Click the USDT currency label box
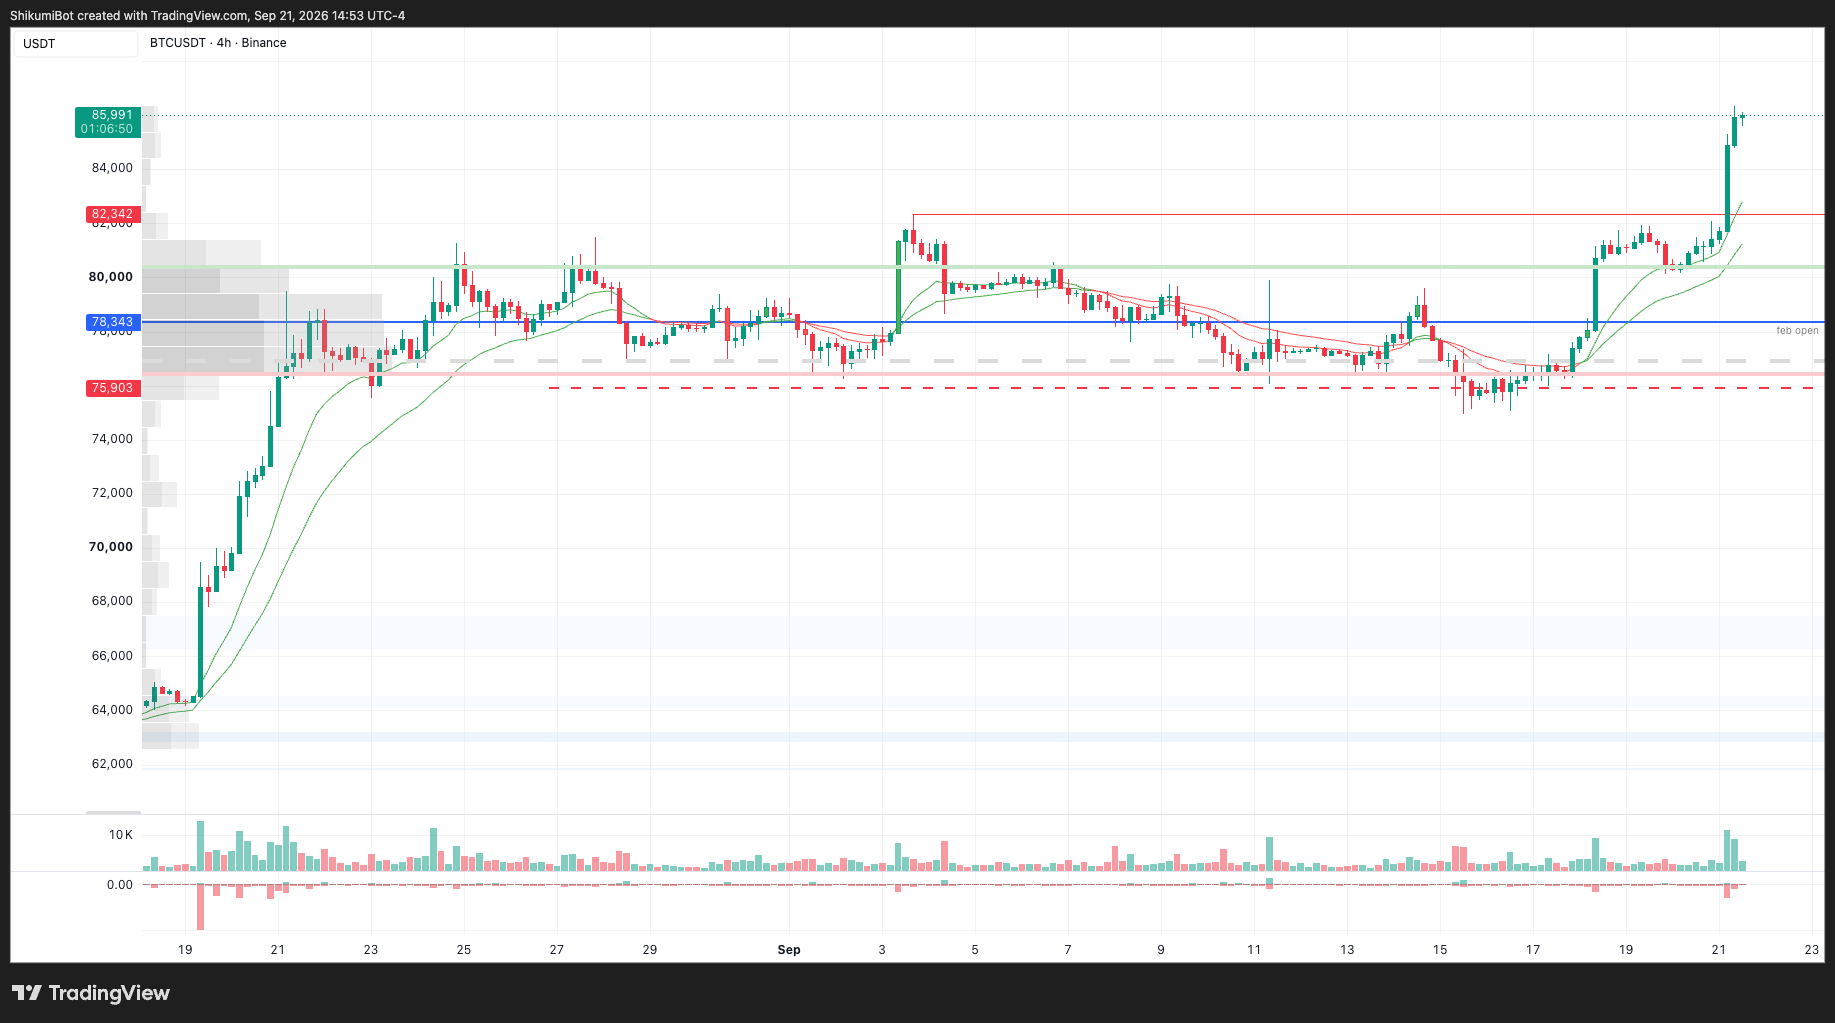 75,44
